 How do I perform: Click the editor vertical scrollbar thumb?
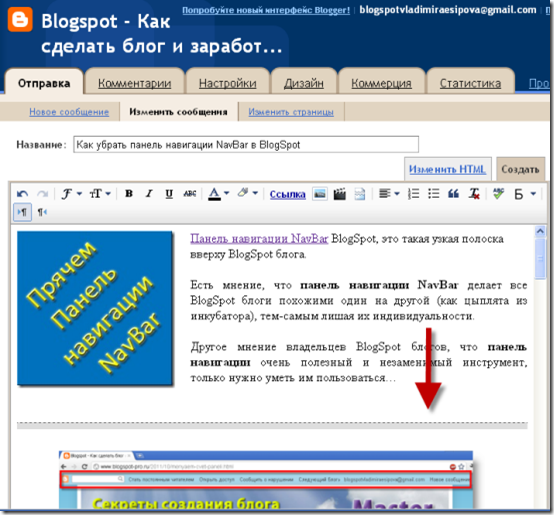540,259
